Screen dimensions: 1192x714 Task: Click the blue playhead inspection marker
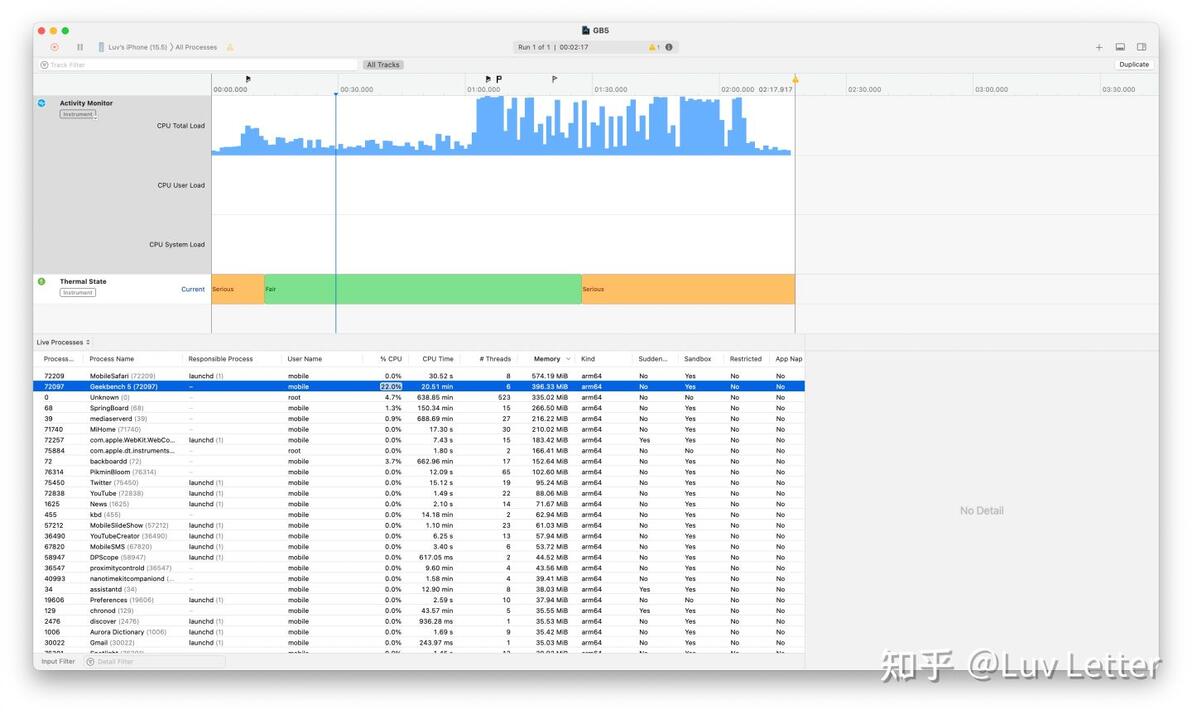coord(335,94)
